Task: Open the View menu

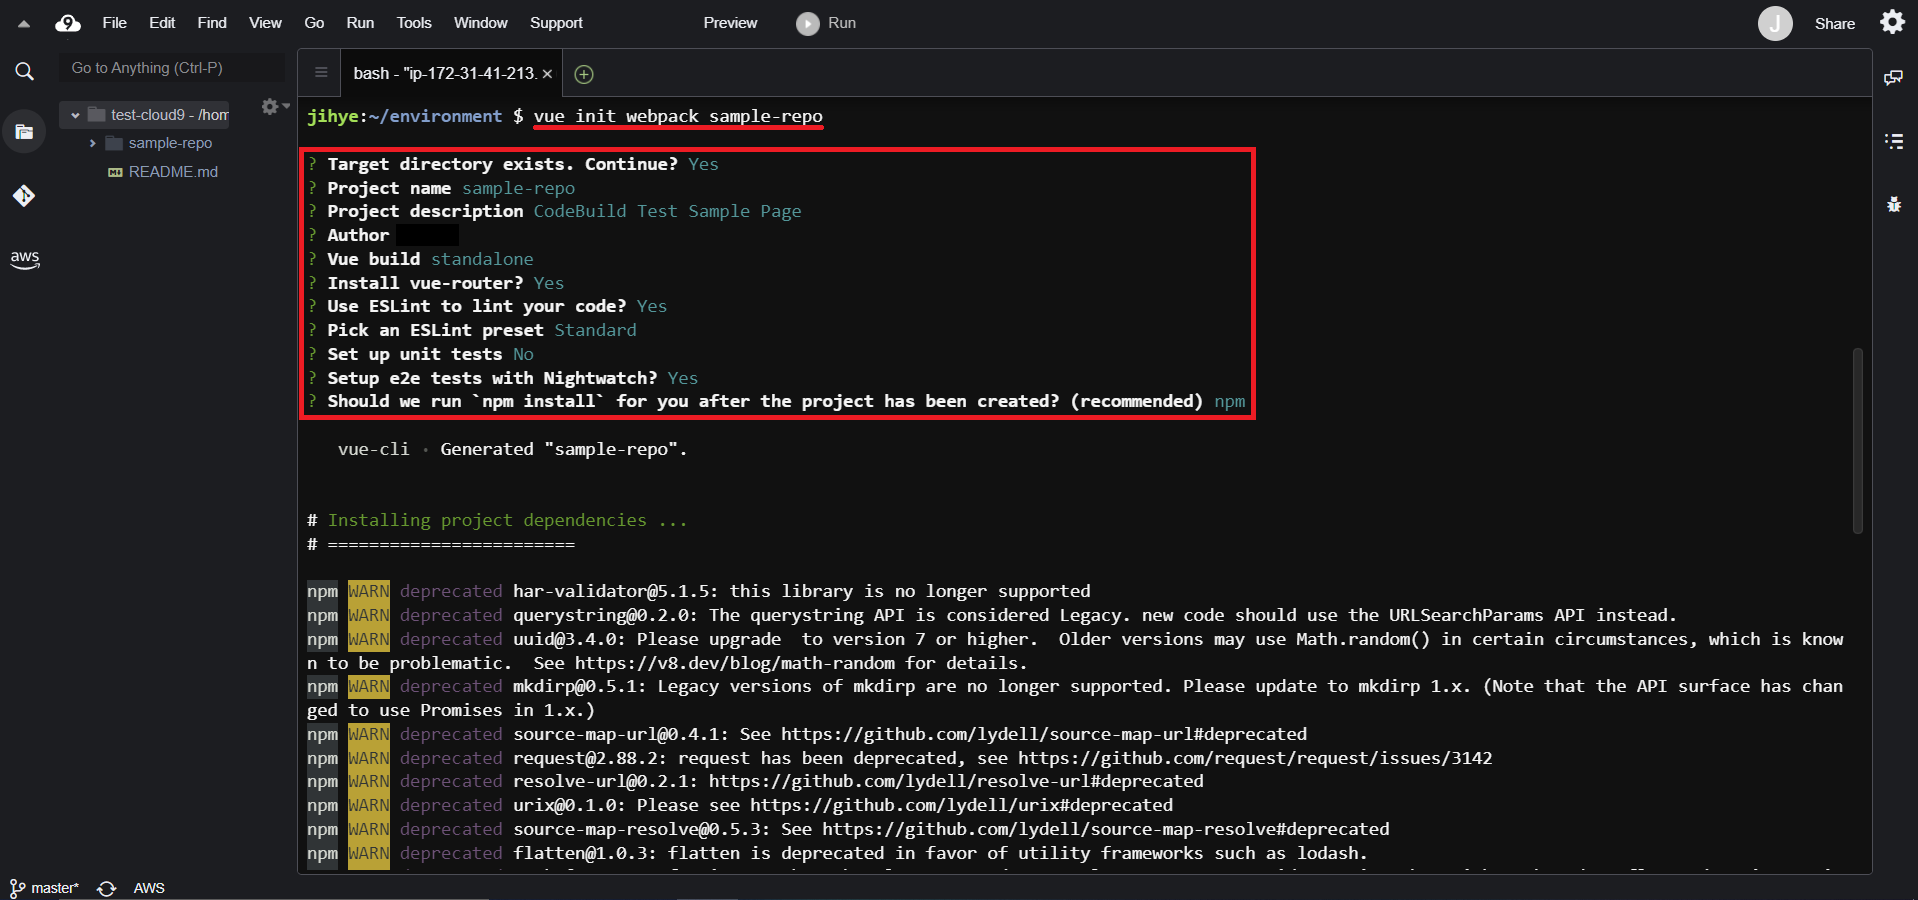Action: click(265, 23)
